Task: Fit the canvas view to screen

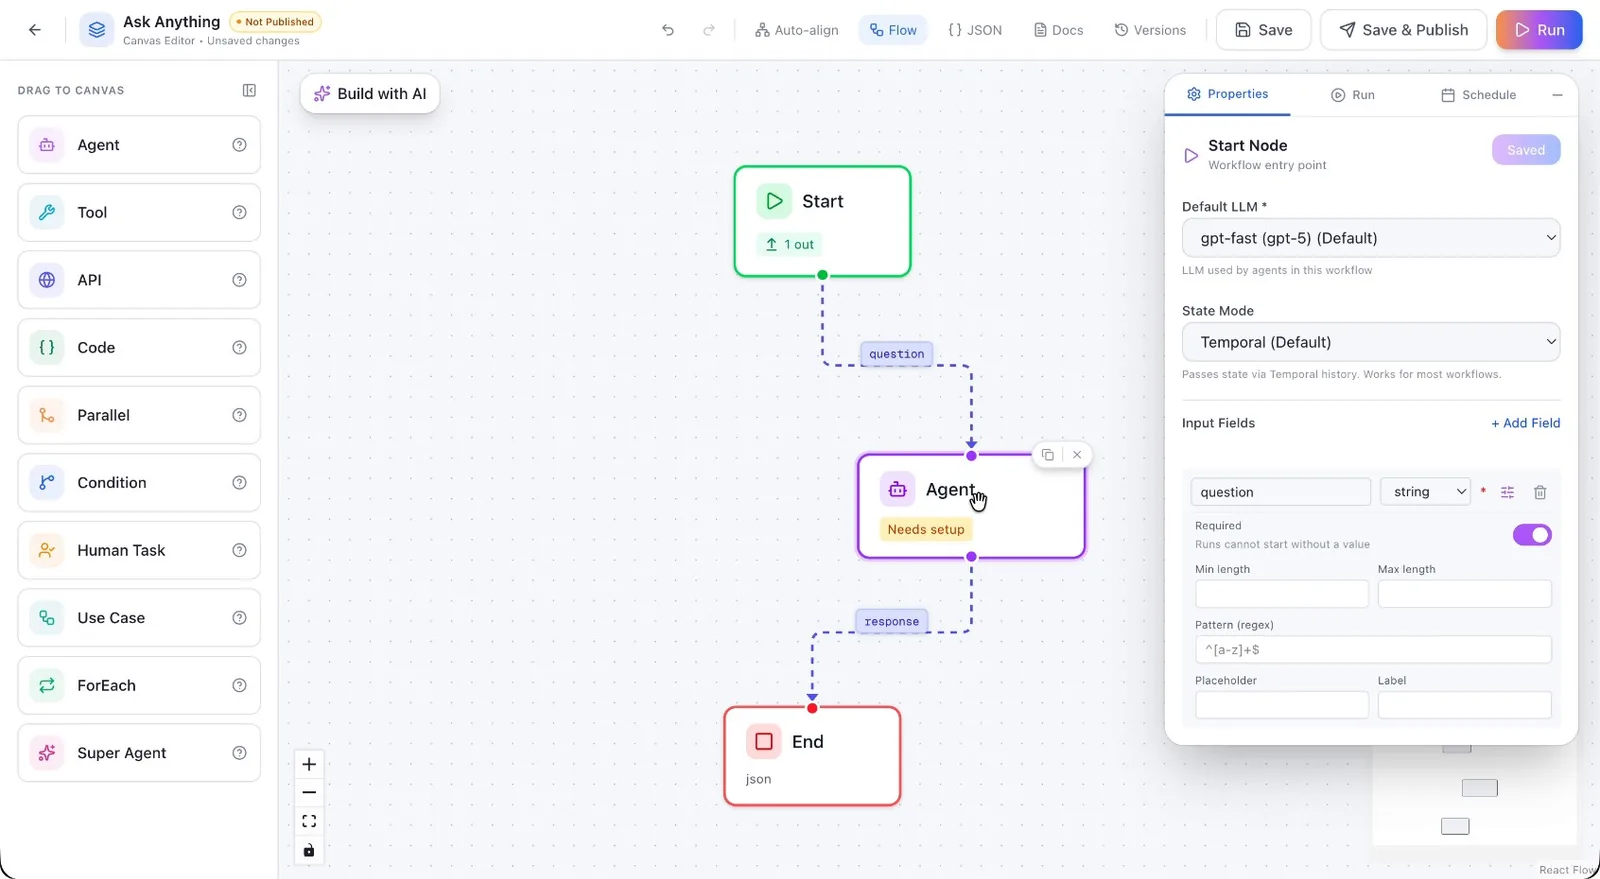Action: [309, 821]
